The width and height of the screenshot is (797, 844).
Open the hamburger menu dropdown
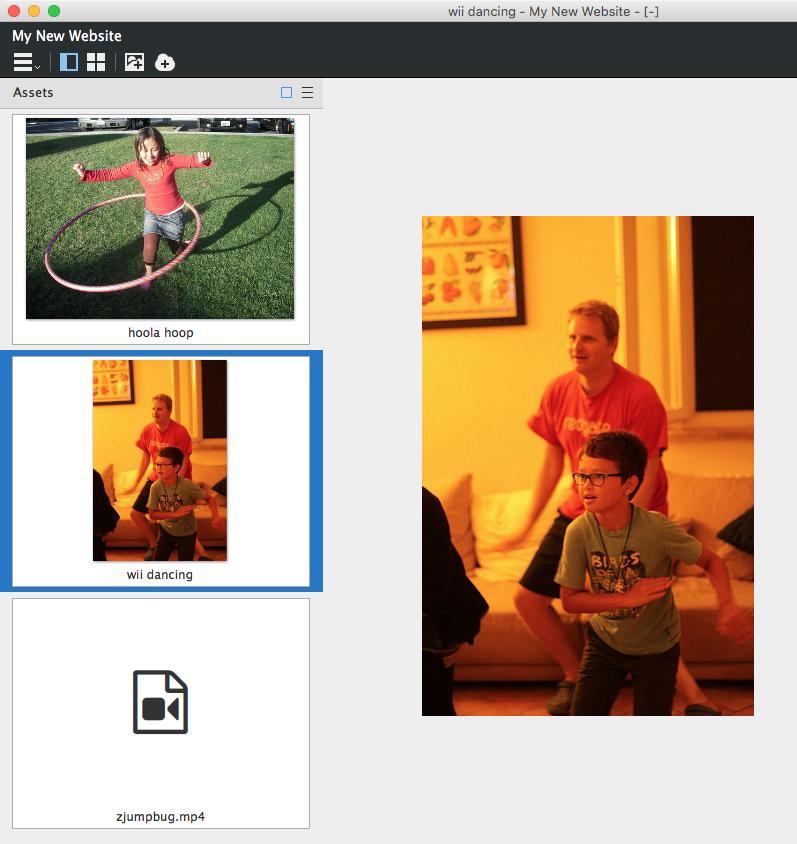[x=26, y=63]
